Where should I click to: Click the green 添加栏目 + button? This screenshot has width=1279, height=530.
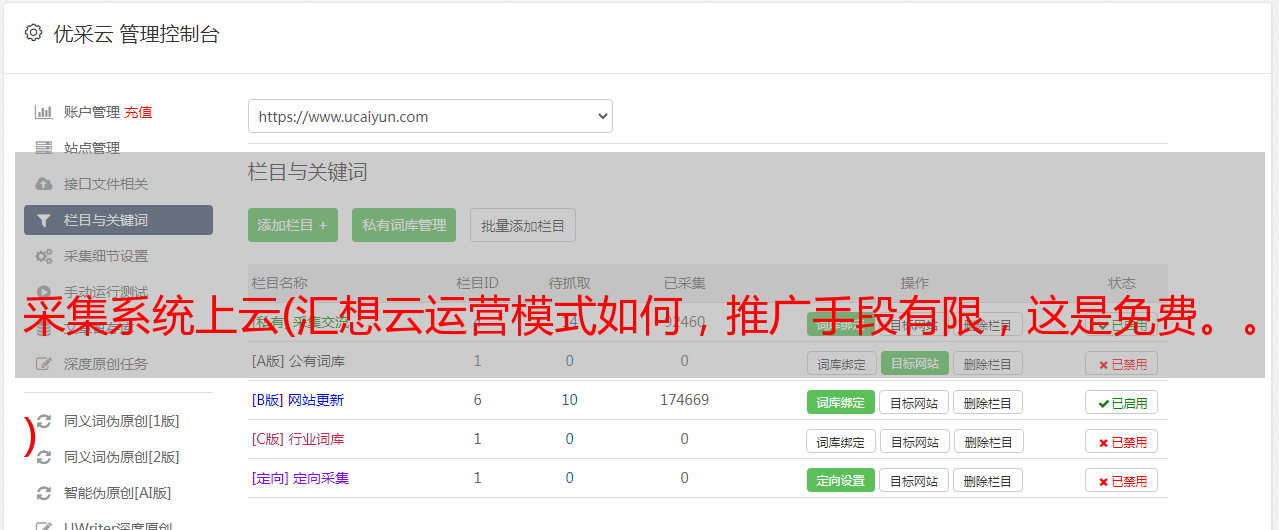click(x=293, y=225)
